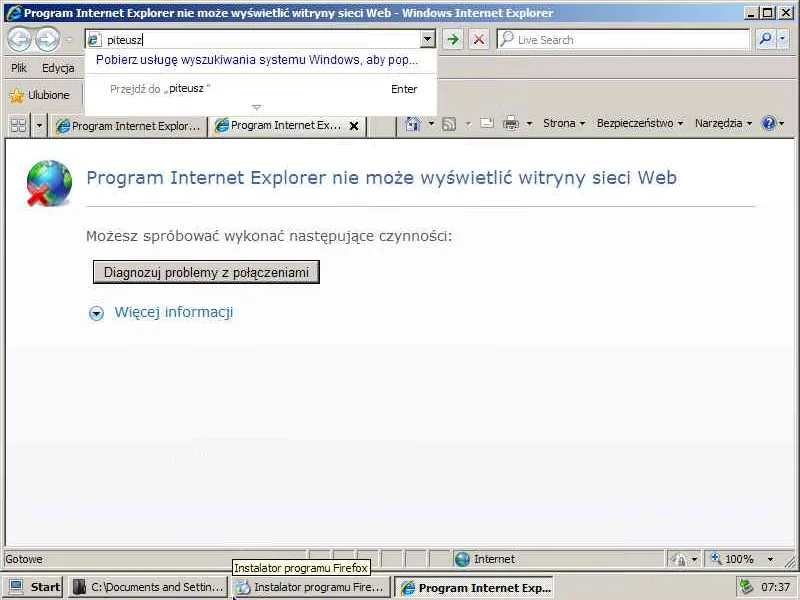Screen dimensions: 800x600
Task: Close the active tab with X
Action: pos(354,126)
